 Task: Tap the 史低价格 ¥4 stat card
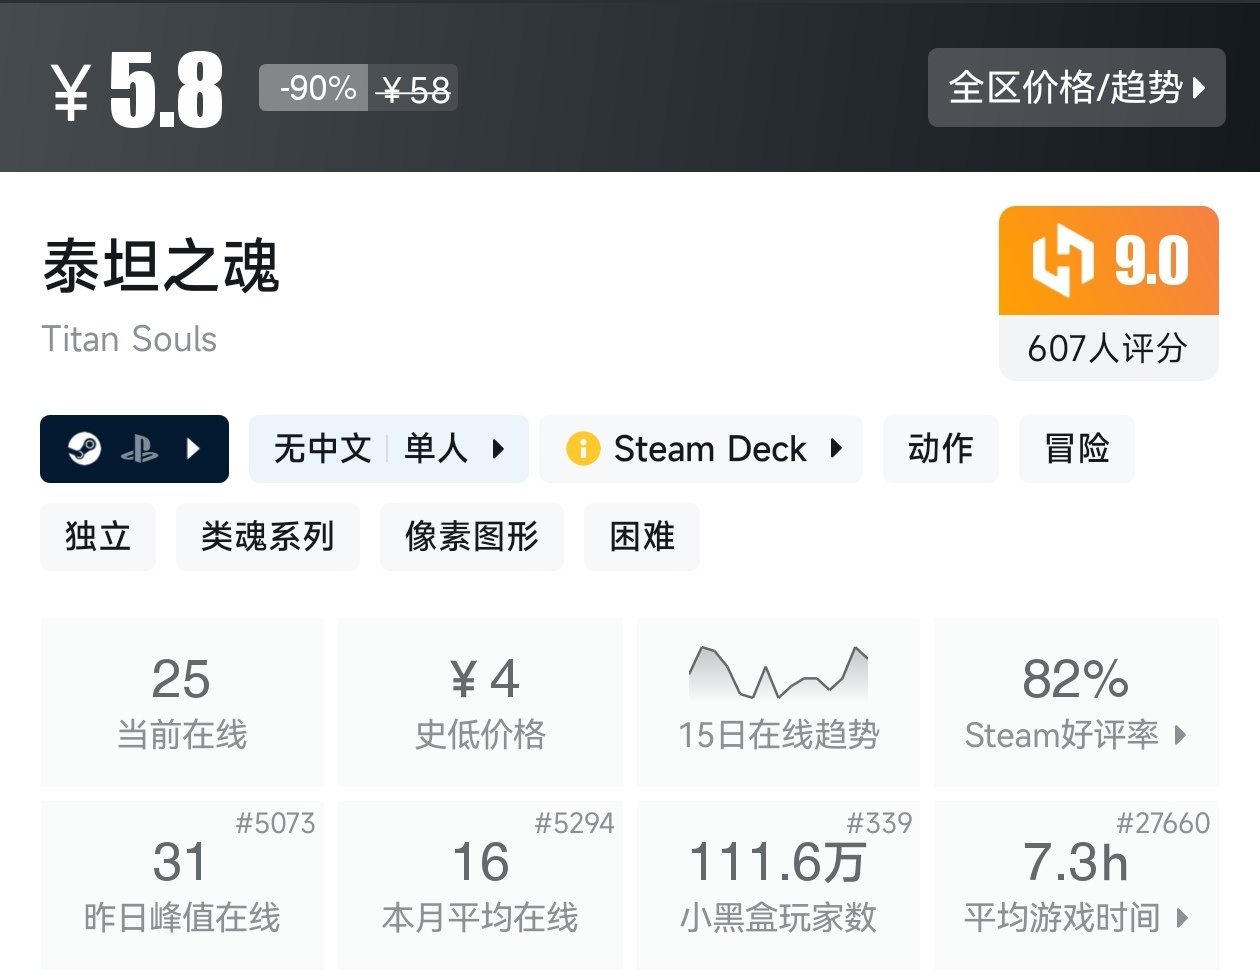pos(480,702)
